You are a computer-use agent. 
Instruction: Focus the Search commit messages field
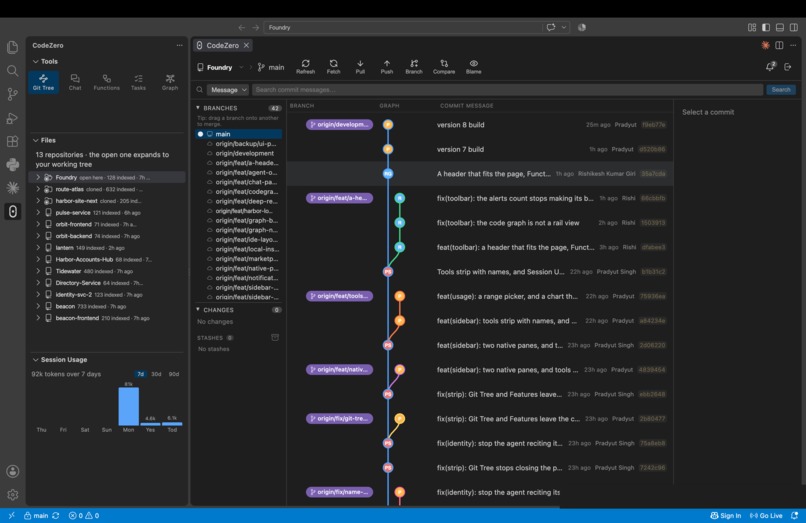tap(507, 89)
